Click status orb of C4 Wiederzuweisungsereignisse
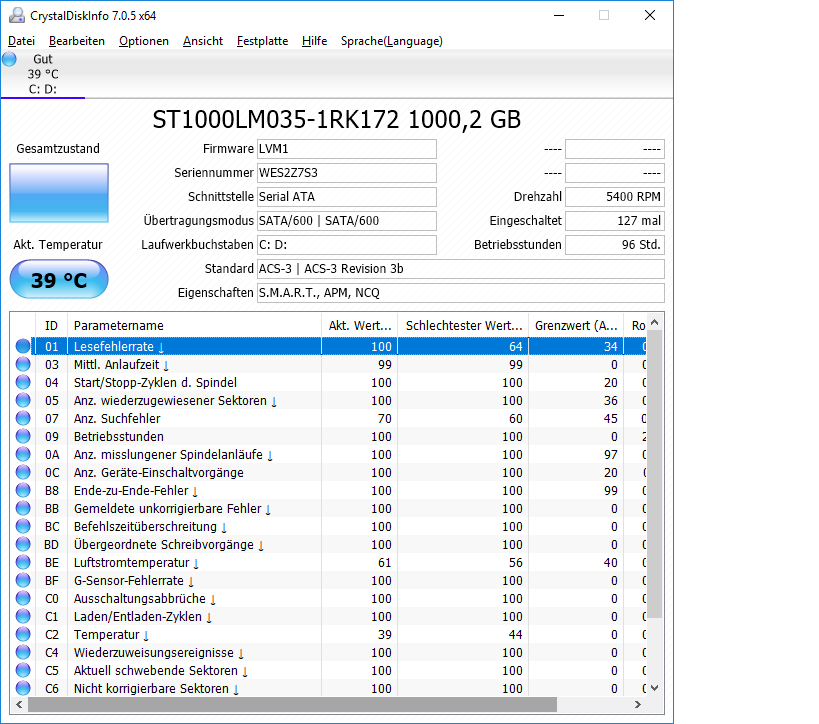Viewport: 819px width, 724px height. pyautogui.click(x=23, y=652)
